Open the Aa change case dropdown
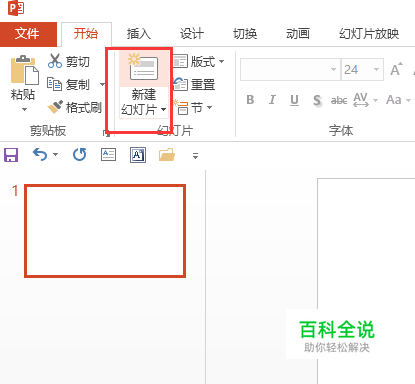The height and width of the screenshot is (384, 415). (x=398, y=100)
